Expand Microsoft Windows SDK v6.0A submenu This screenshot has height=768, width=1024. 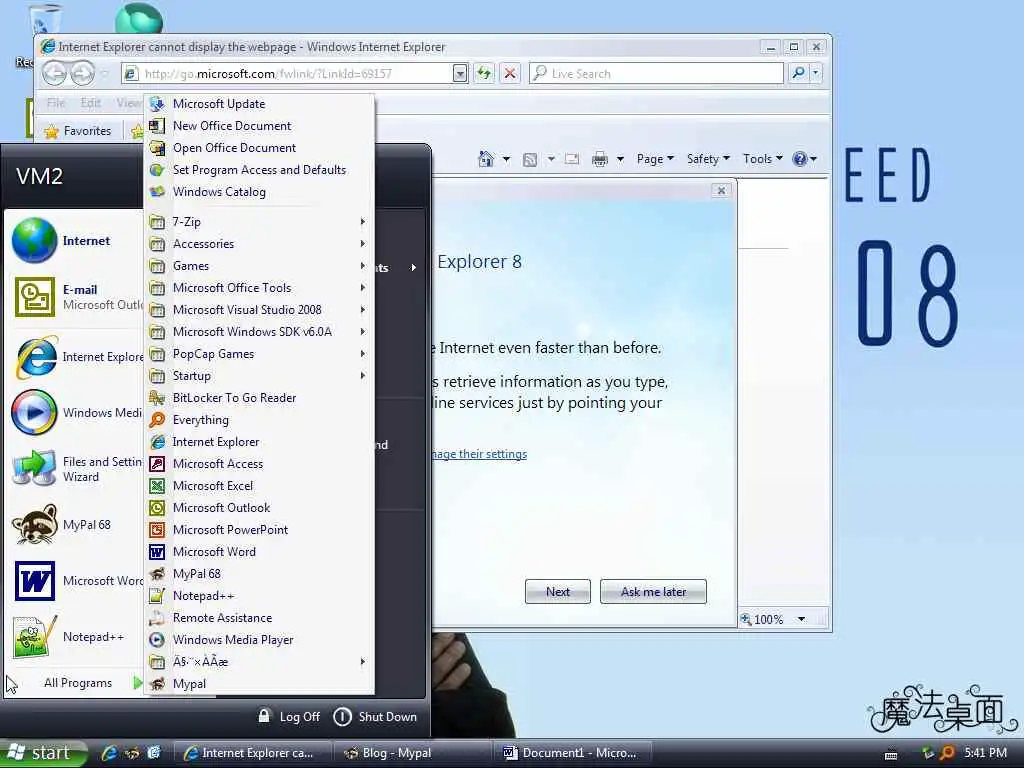point(259,332)
